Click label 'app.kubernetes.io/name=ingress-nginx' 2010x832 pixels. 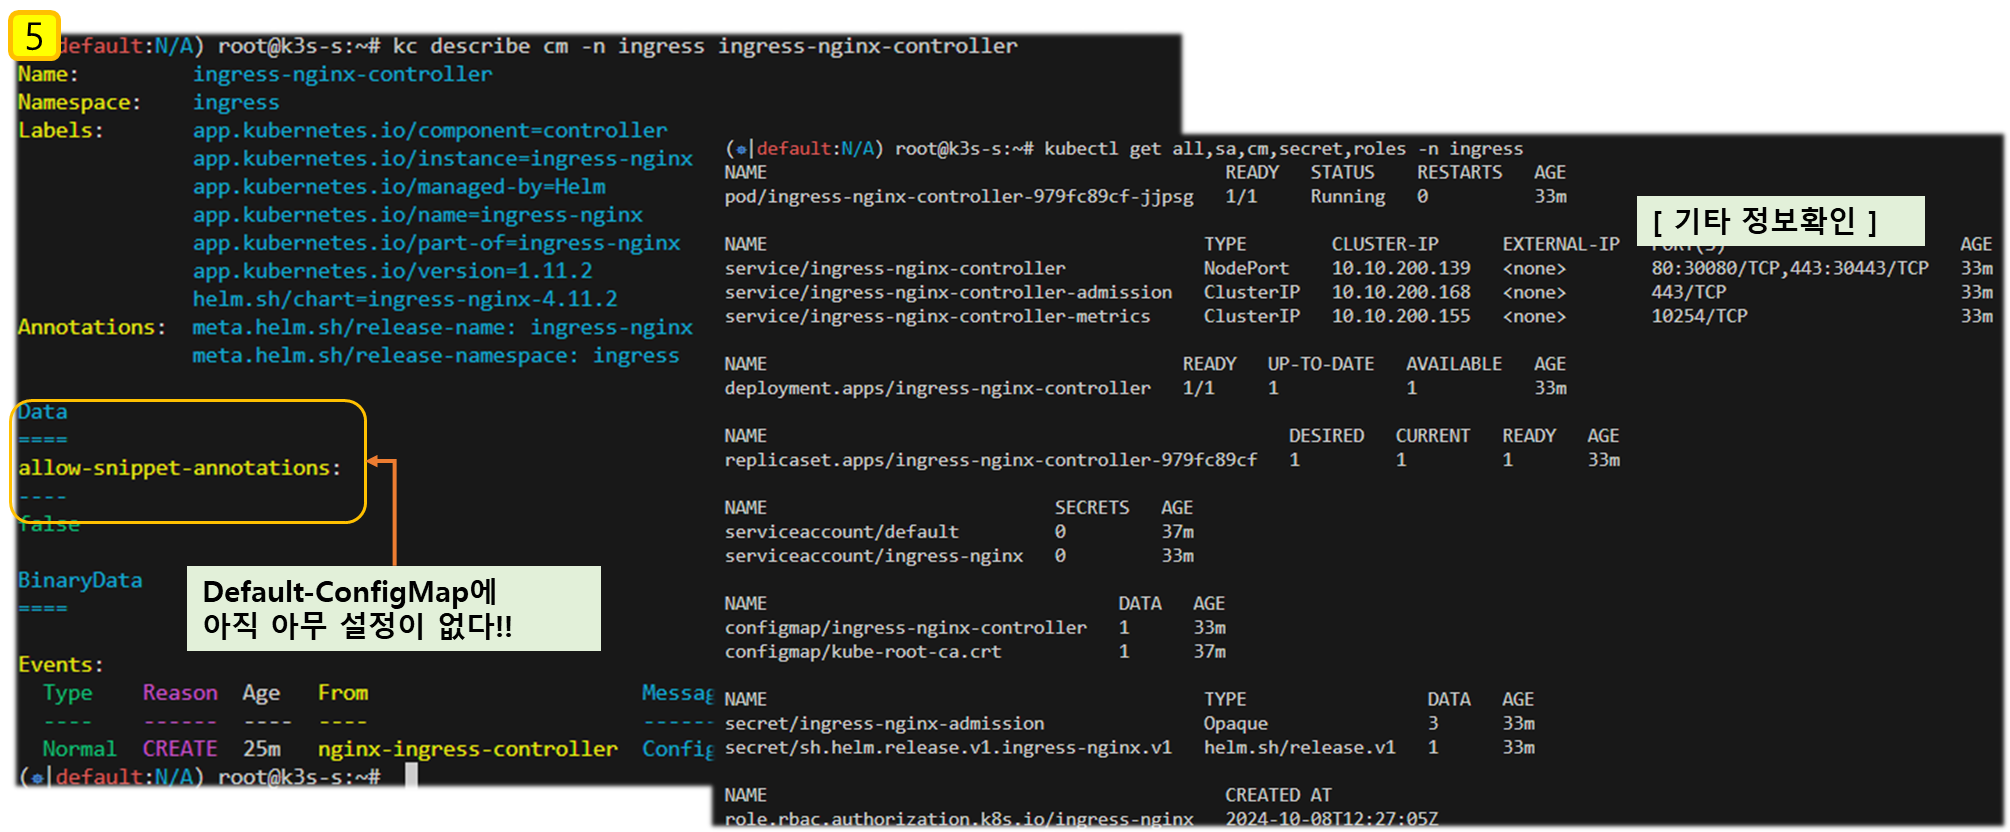pos(417,214)
